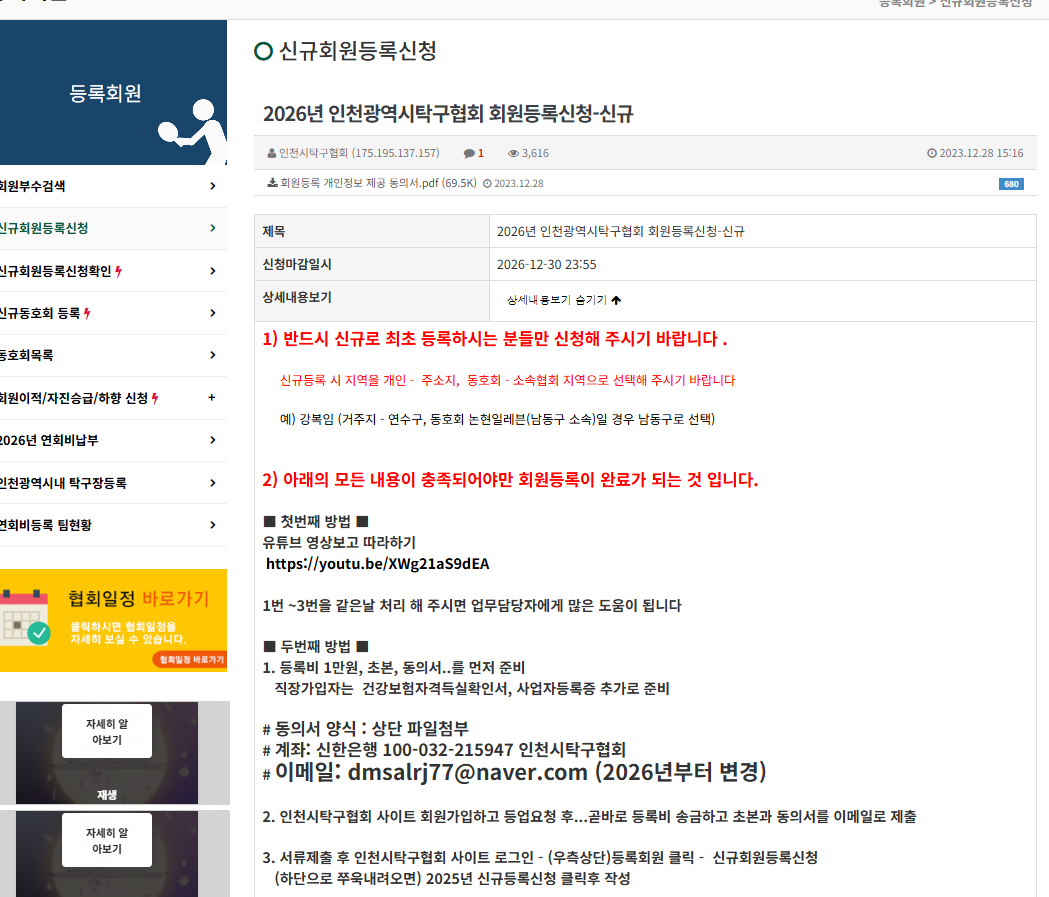Open the YouTube tutorial link

[x=378, y=563]
